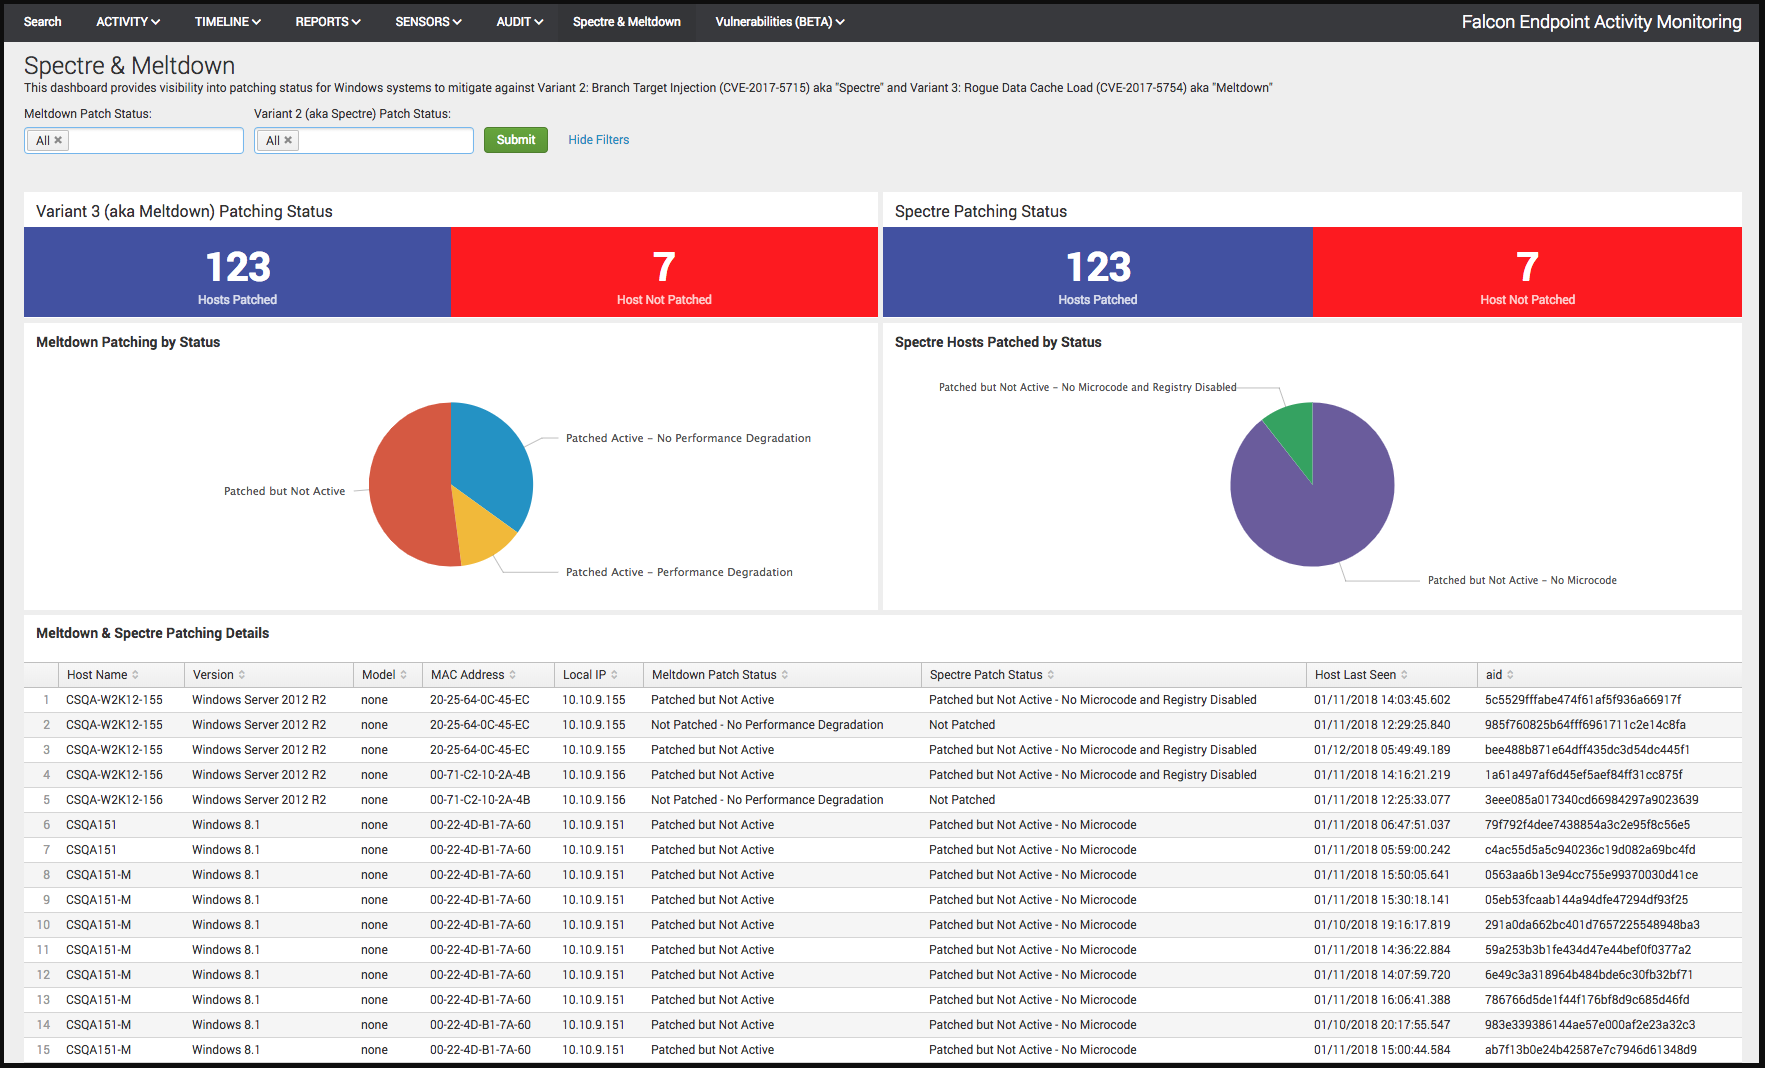
Task: Sort table by Spectre Patch Status column
Action: (992, 675)
